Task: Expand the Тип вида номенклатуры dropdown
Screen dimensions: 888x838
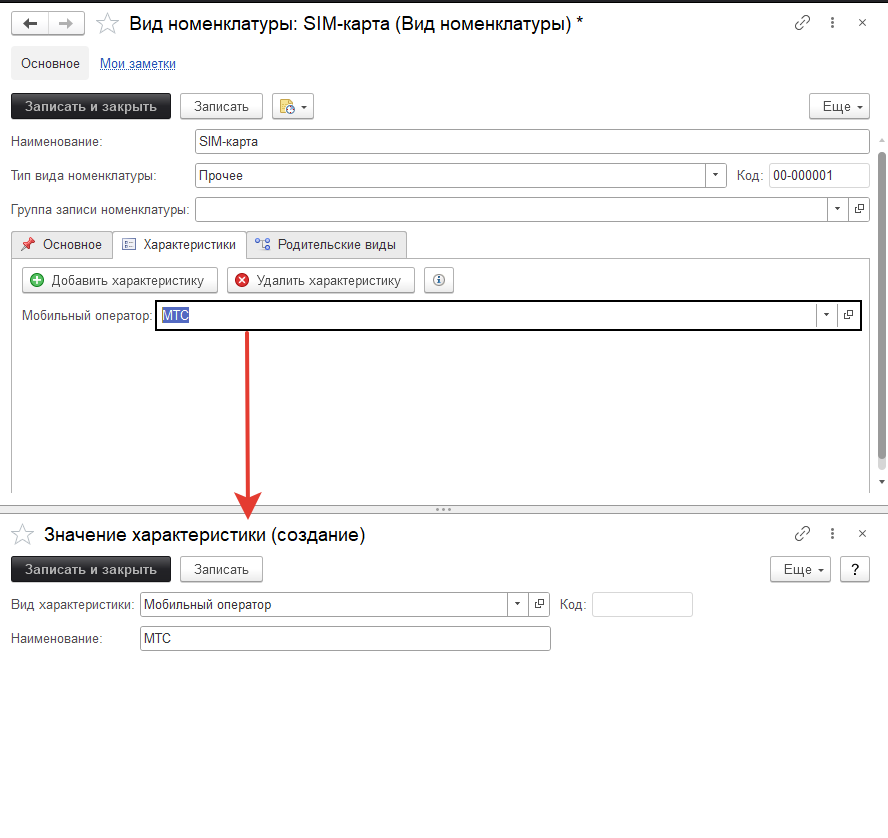Action: pos(716,175)
